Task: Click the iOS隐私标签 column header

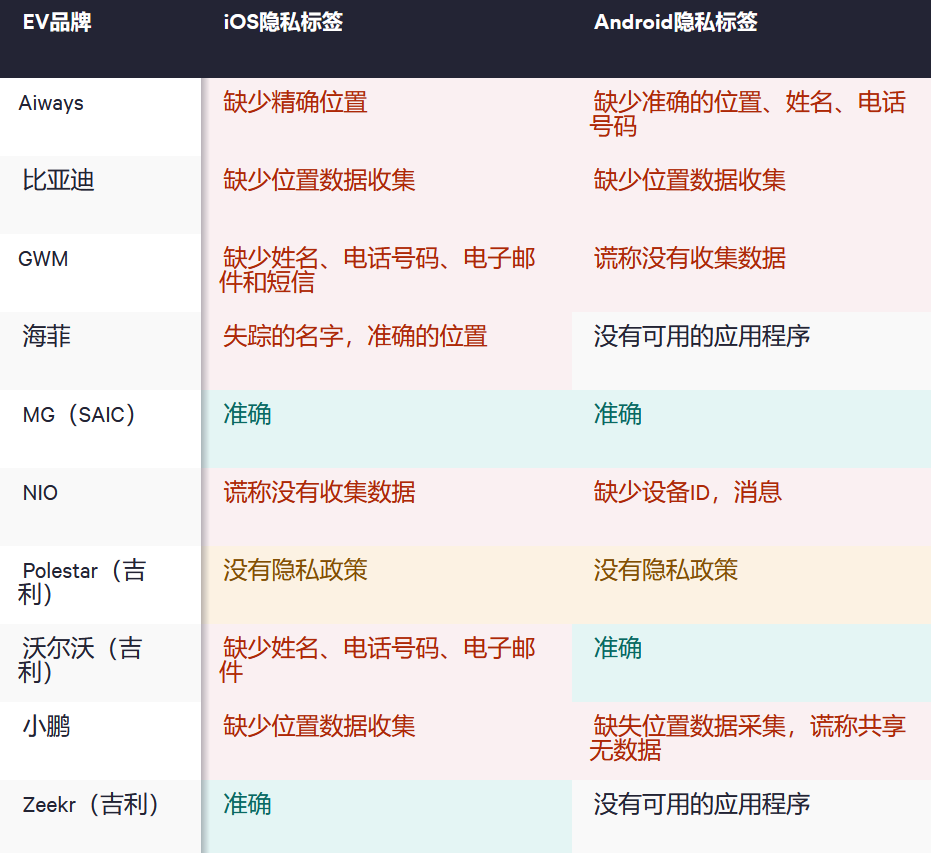Action: [283, 23]
